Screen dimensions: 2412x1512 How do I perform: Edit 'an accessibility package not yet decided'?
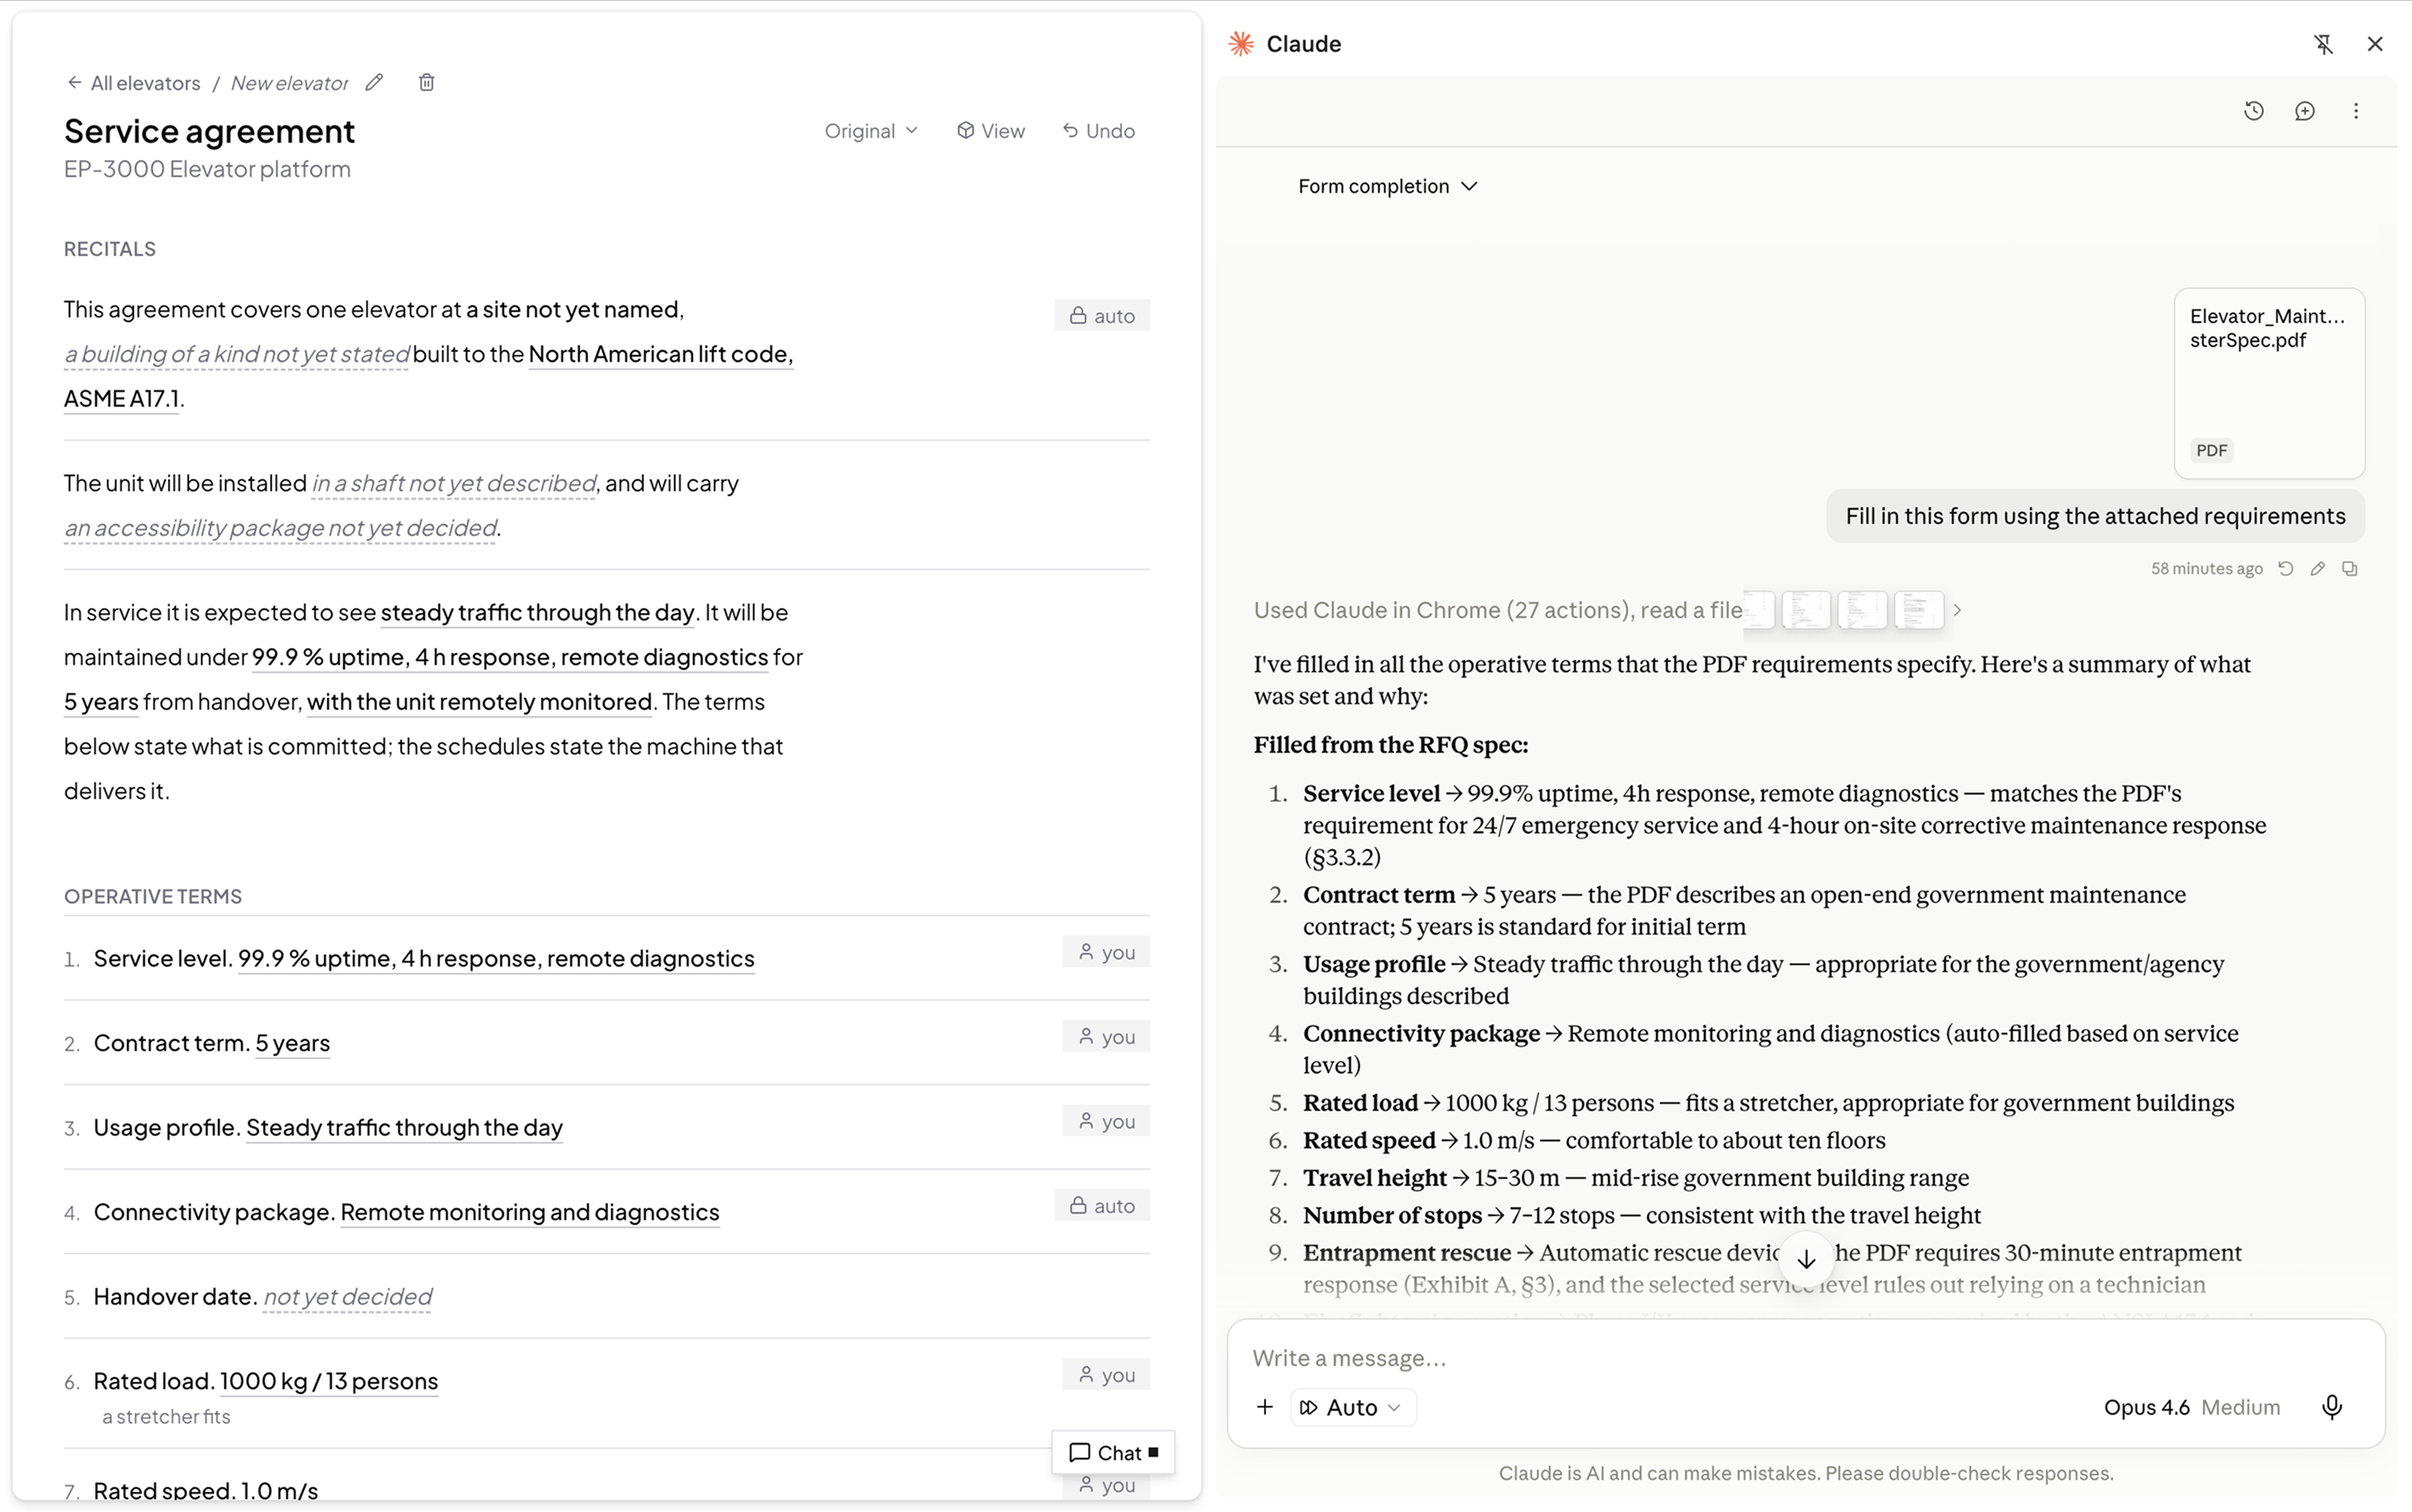click(x=281, y=528)
